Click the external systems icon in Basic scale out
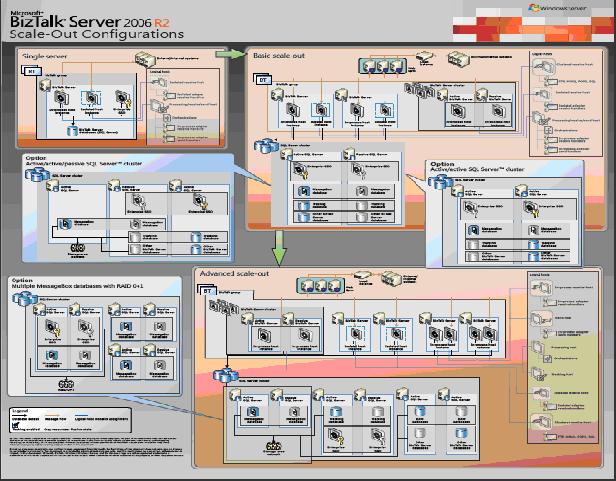Image resolution: width=616 pixels, height=481 pixels. pyautogui.click(x=458, y=59)
